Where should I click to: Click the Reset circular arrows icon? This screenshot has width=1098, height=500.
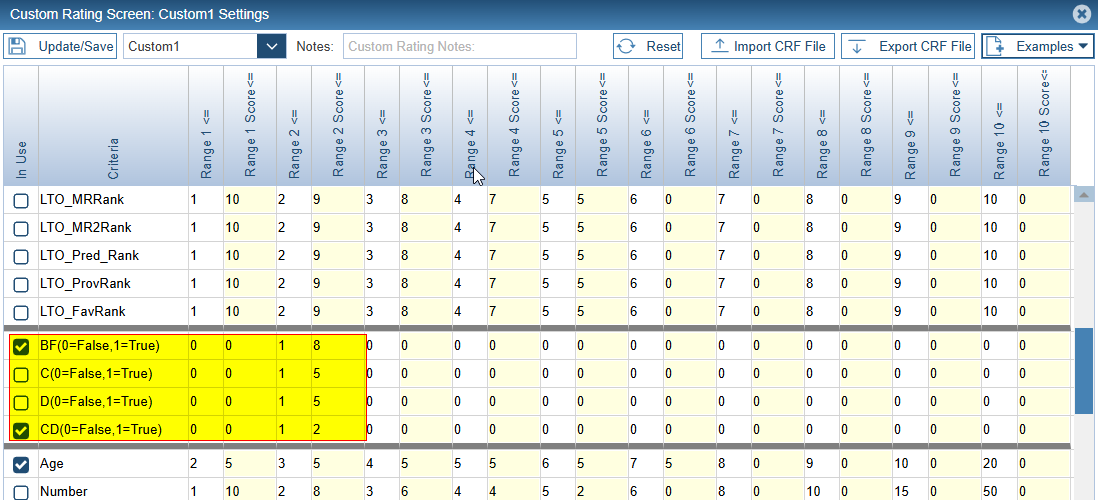click(x=627, y=46)
